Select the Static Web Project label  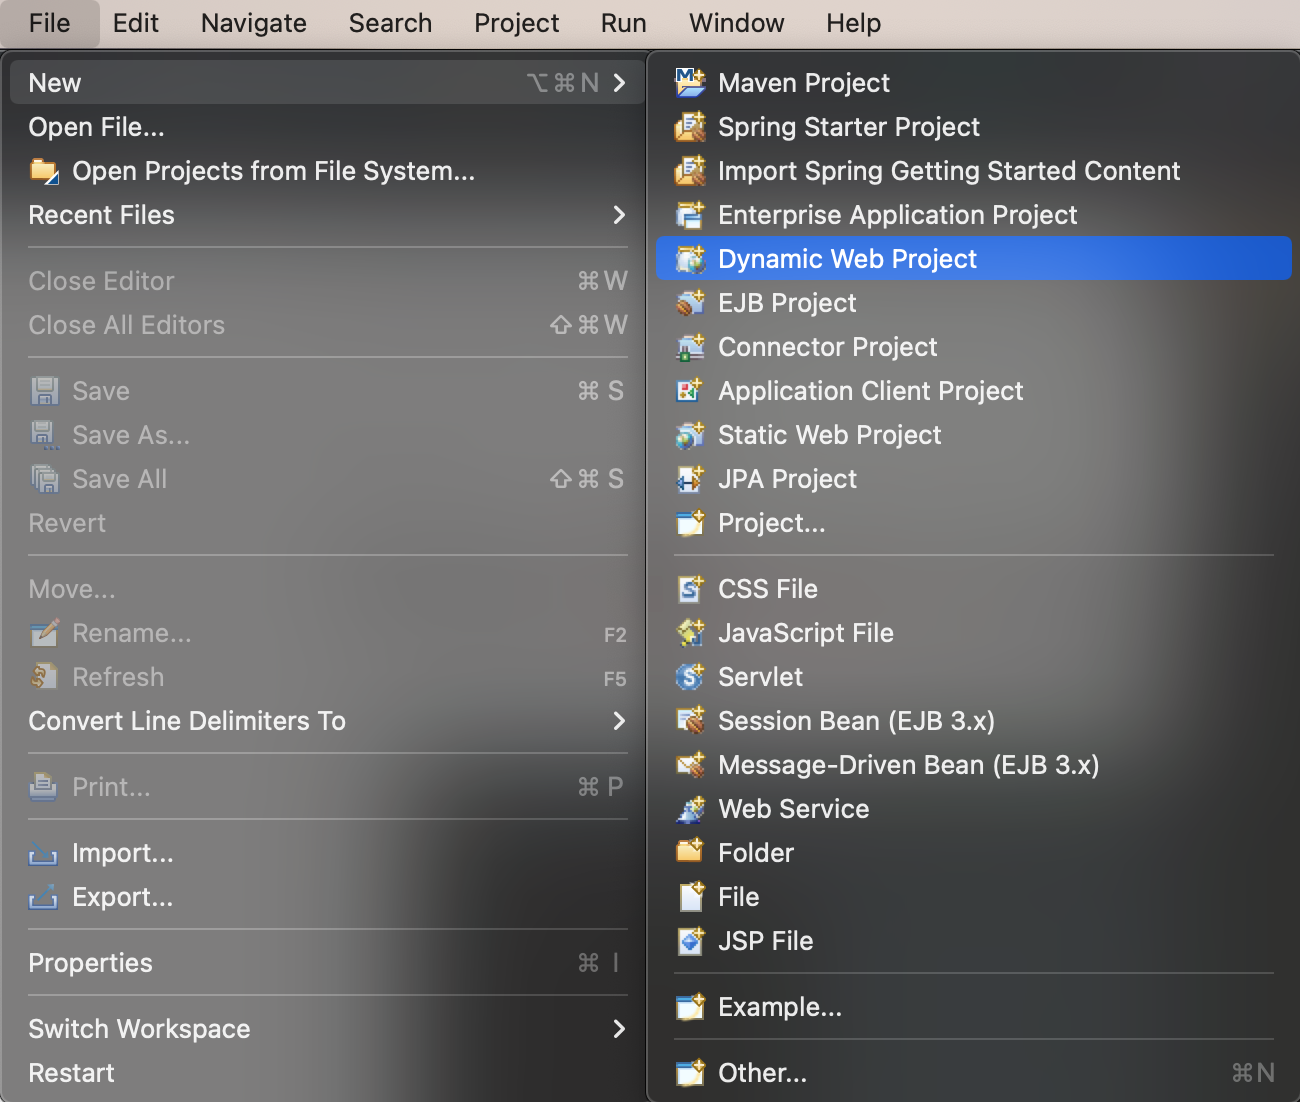pyautogui.click(x=830, y=435)
